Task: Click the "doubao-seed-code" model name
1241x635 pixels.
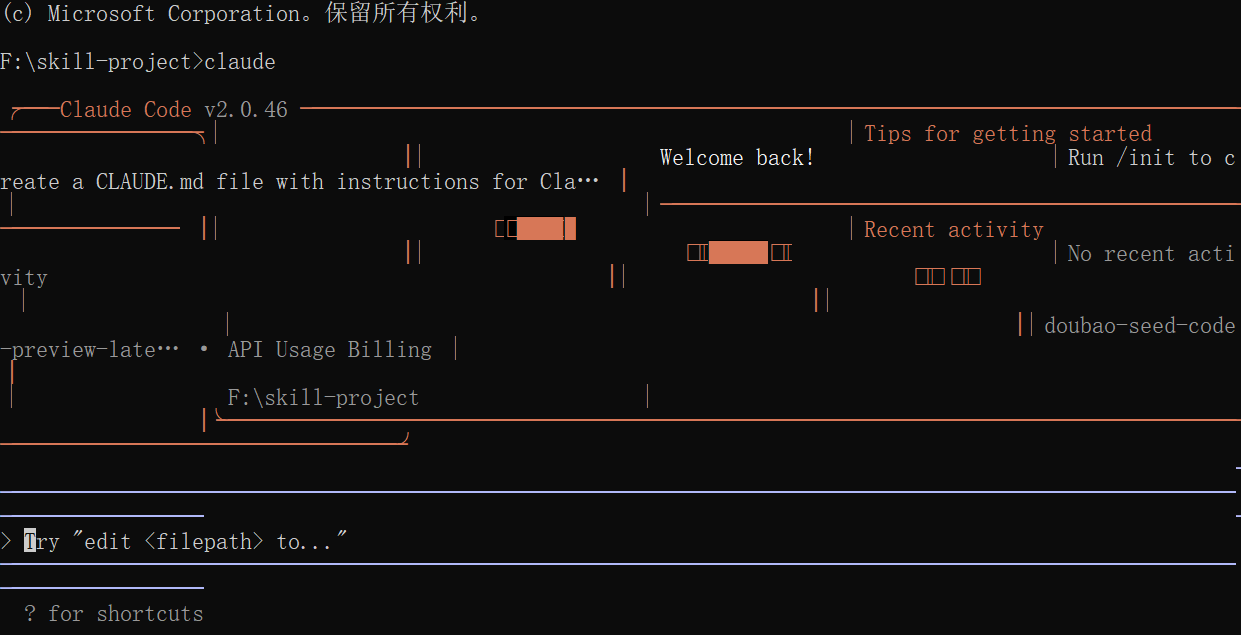Action: tap(1140, 326)
